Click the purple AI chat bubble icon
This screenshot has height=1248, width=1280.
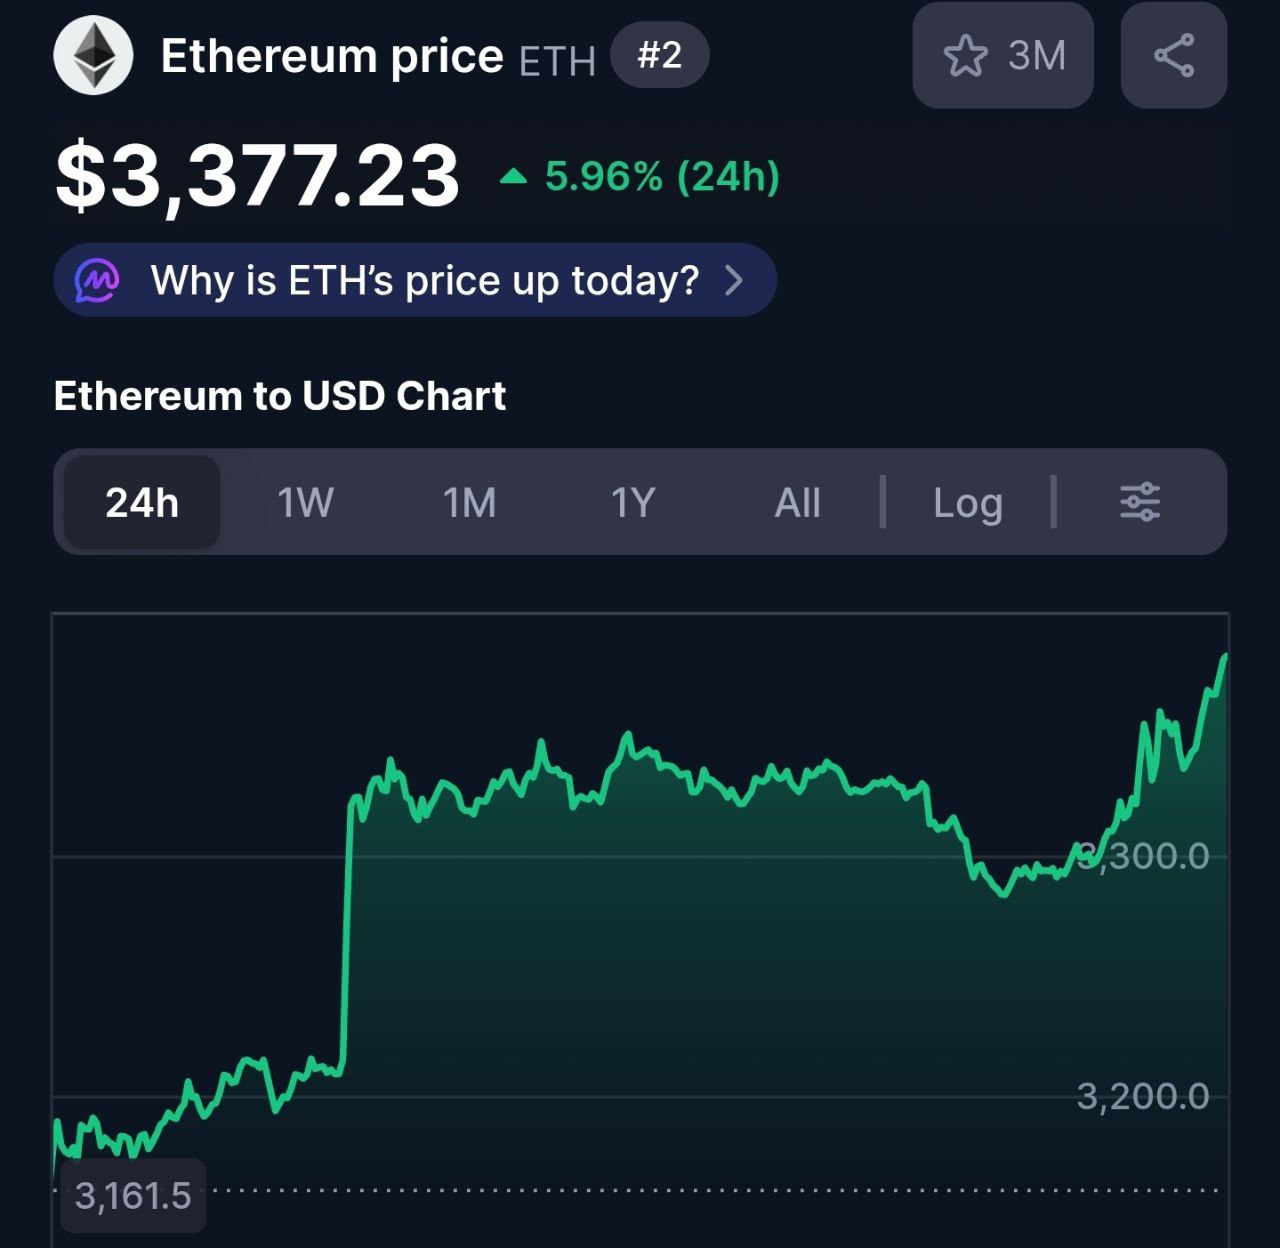tap(97, 281)
